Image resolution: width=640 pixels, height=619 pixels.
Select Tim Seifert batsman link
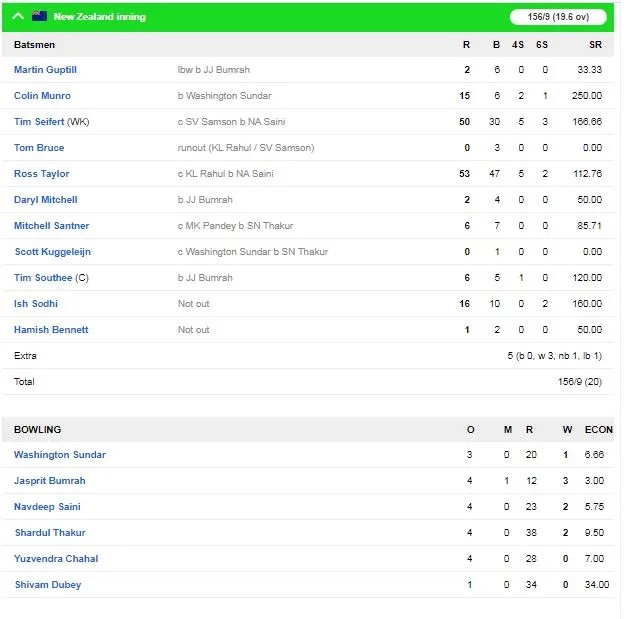point(39,122)
